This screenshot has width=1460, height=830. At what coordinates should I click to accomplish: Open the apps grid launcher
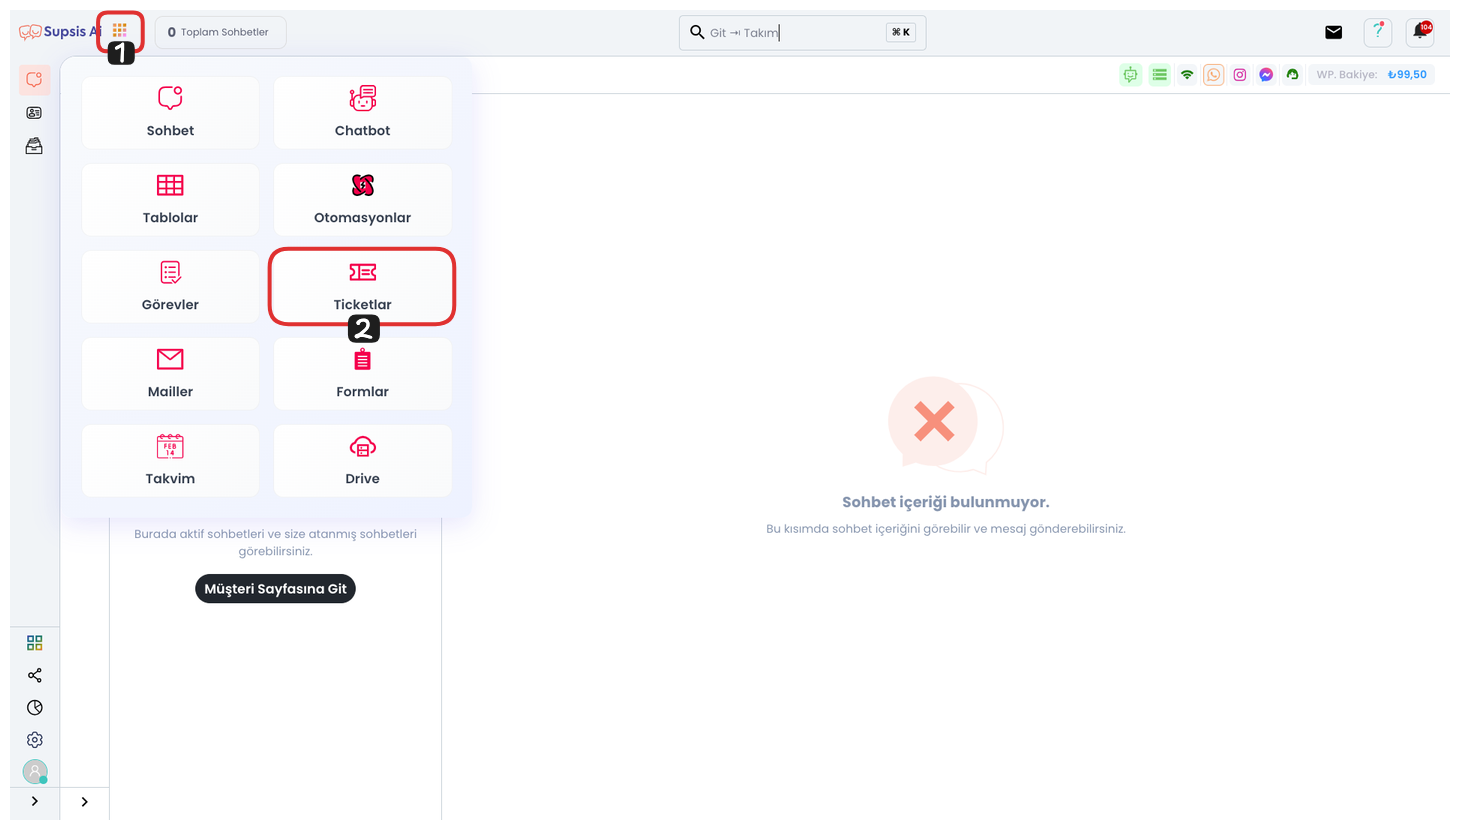point(120,31)
